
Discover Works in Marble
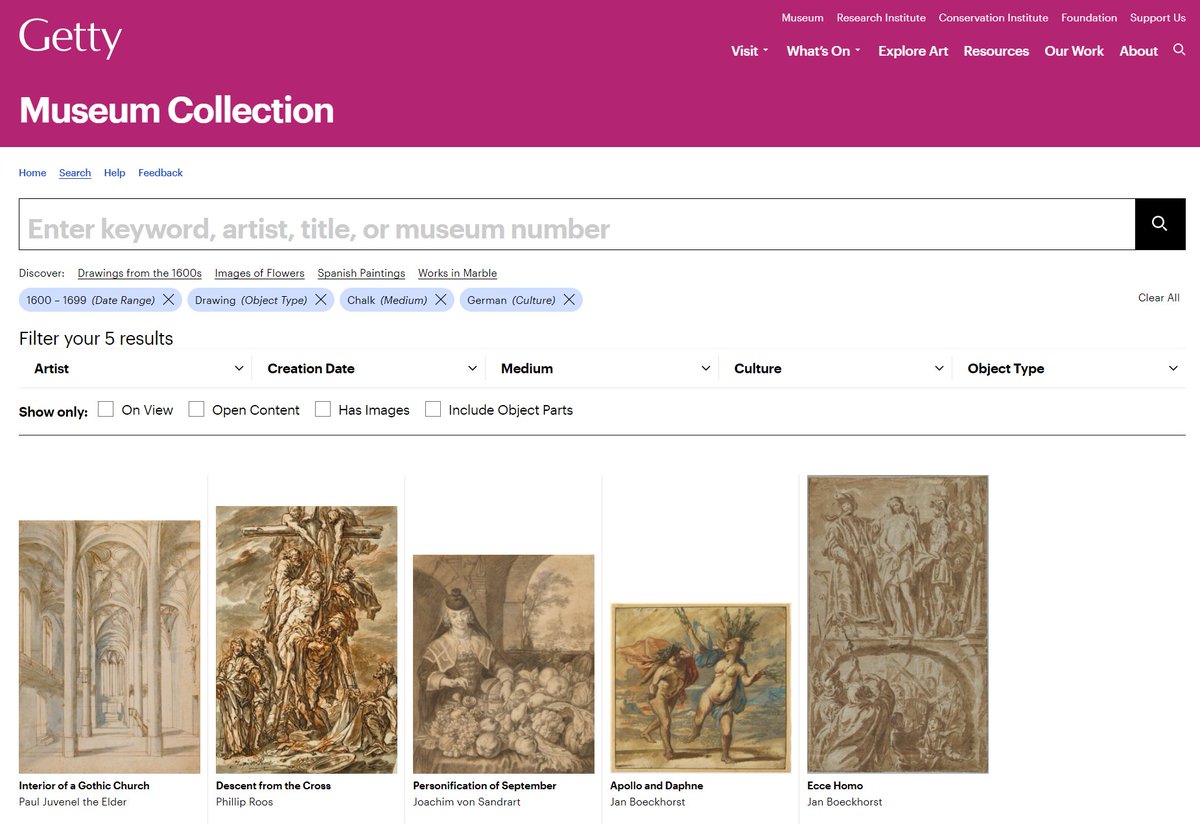[x=458, y=273]
